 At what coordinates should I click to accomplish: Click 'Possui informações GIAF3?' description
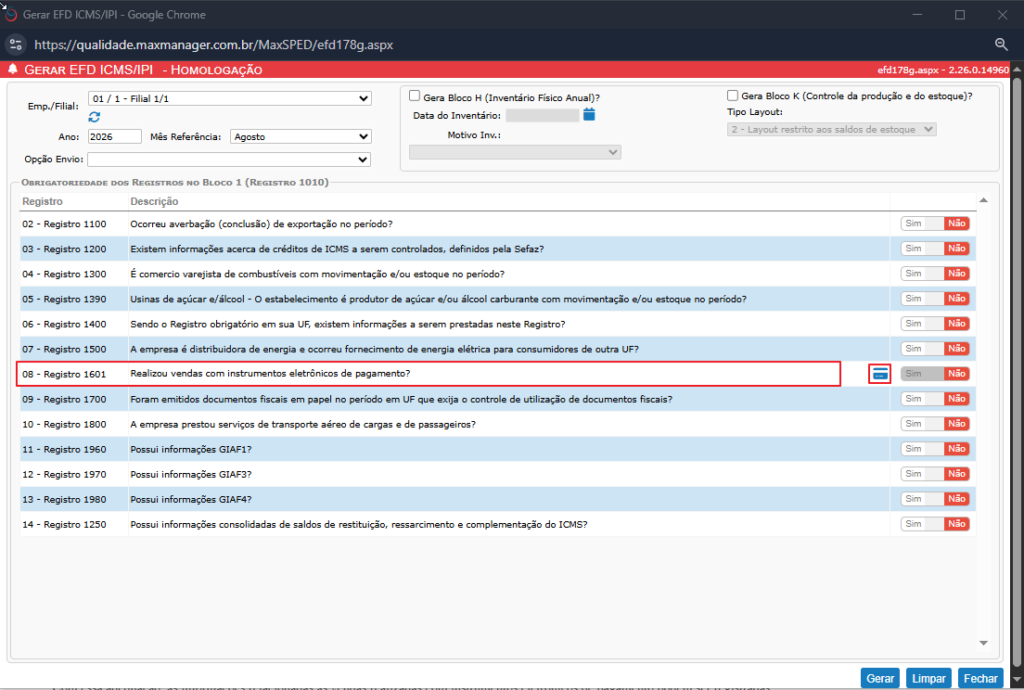pos(191,474)
